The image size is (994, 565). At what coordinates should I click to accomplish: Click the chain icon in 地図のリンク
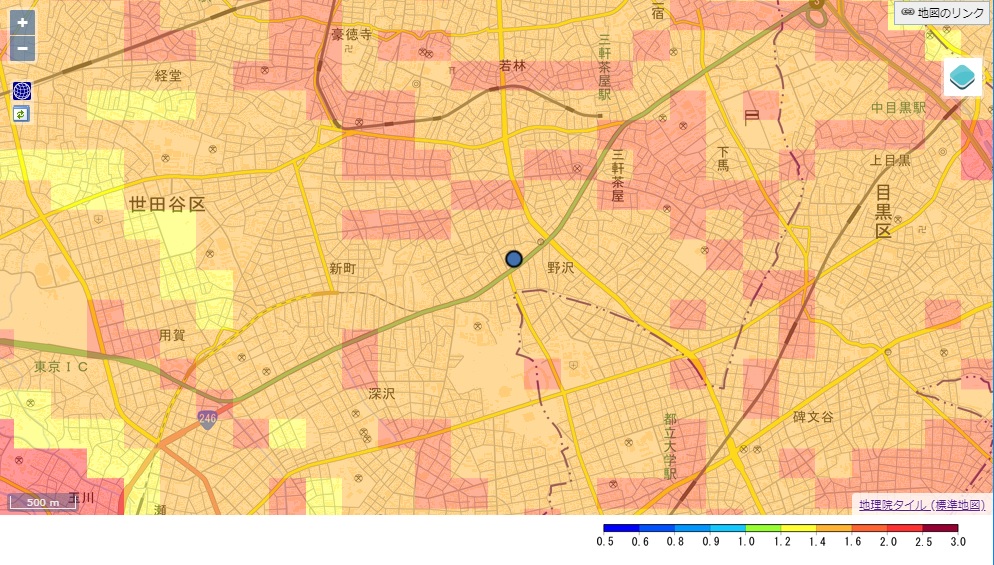point(908,13)
